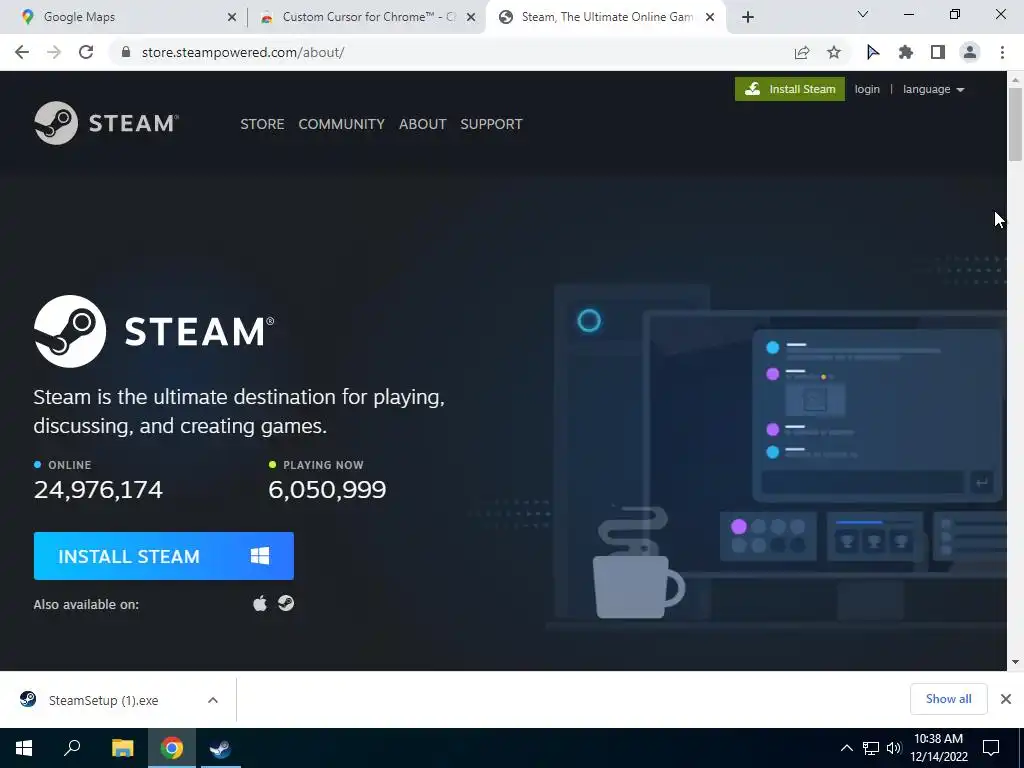Click the 'ONLINE' label
This screenshot has height=768, width=1024.
[70, 465]
